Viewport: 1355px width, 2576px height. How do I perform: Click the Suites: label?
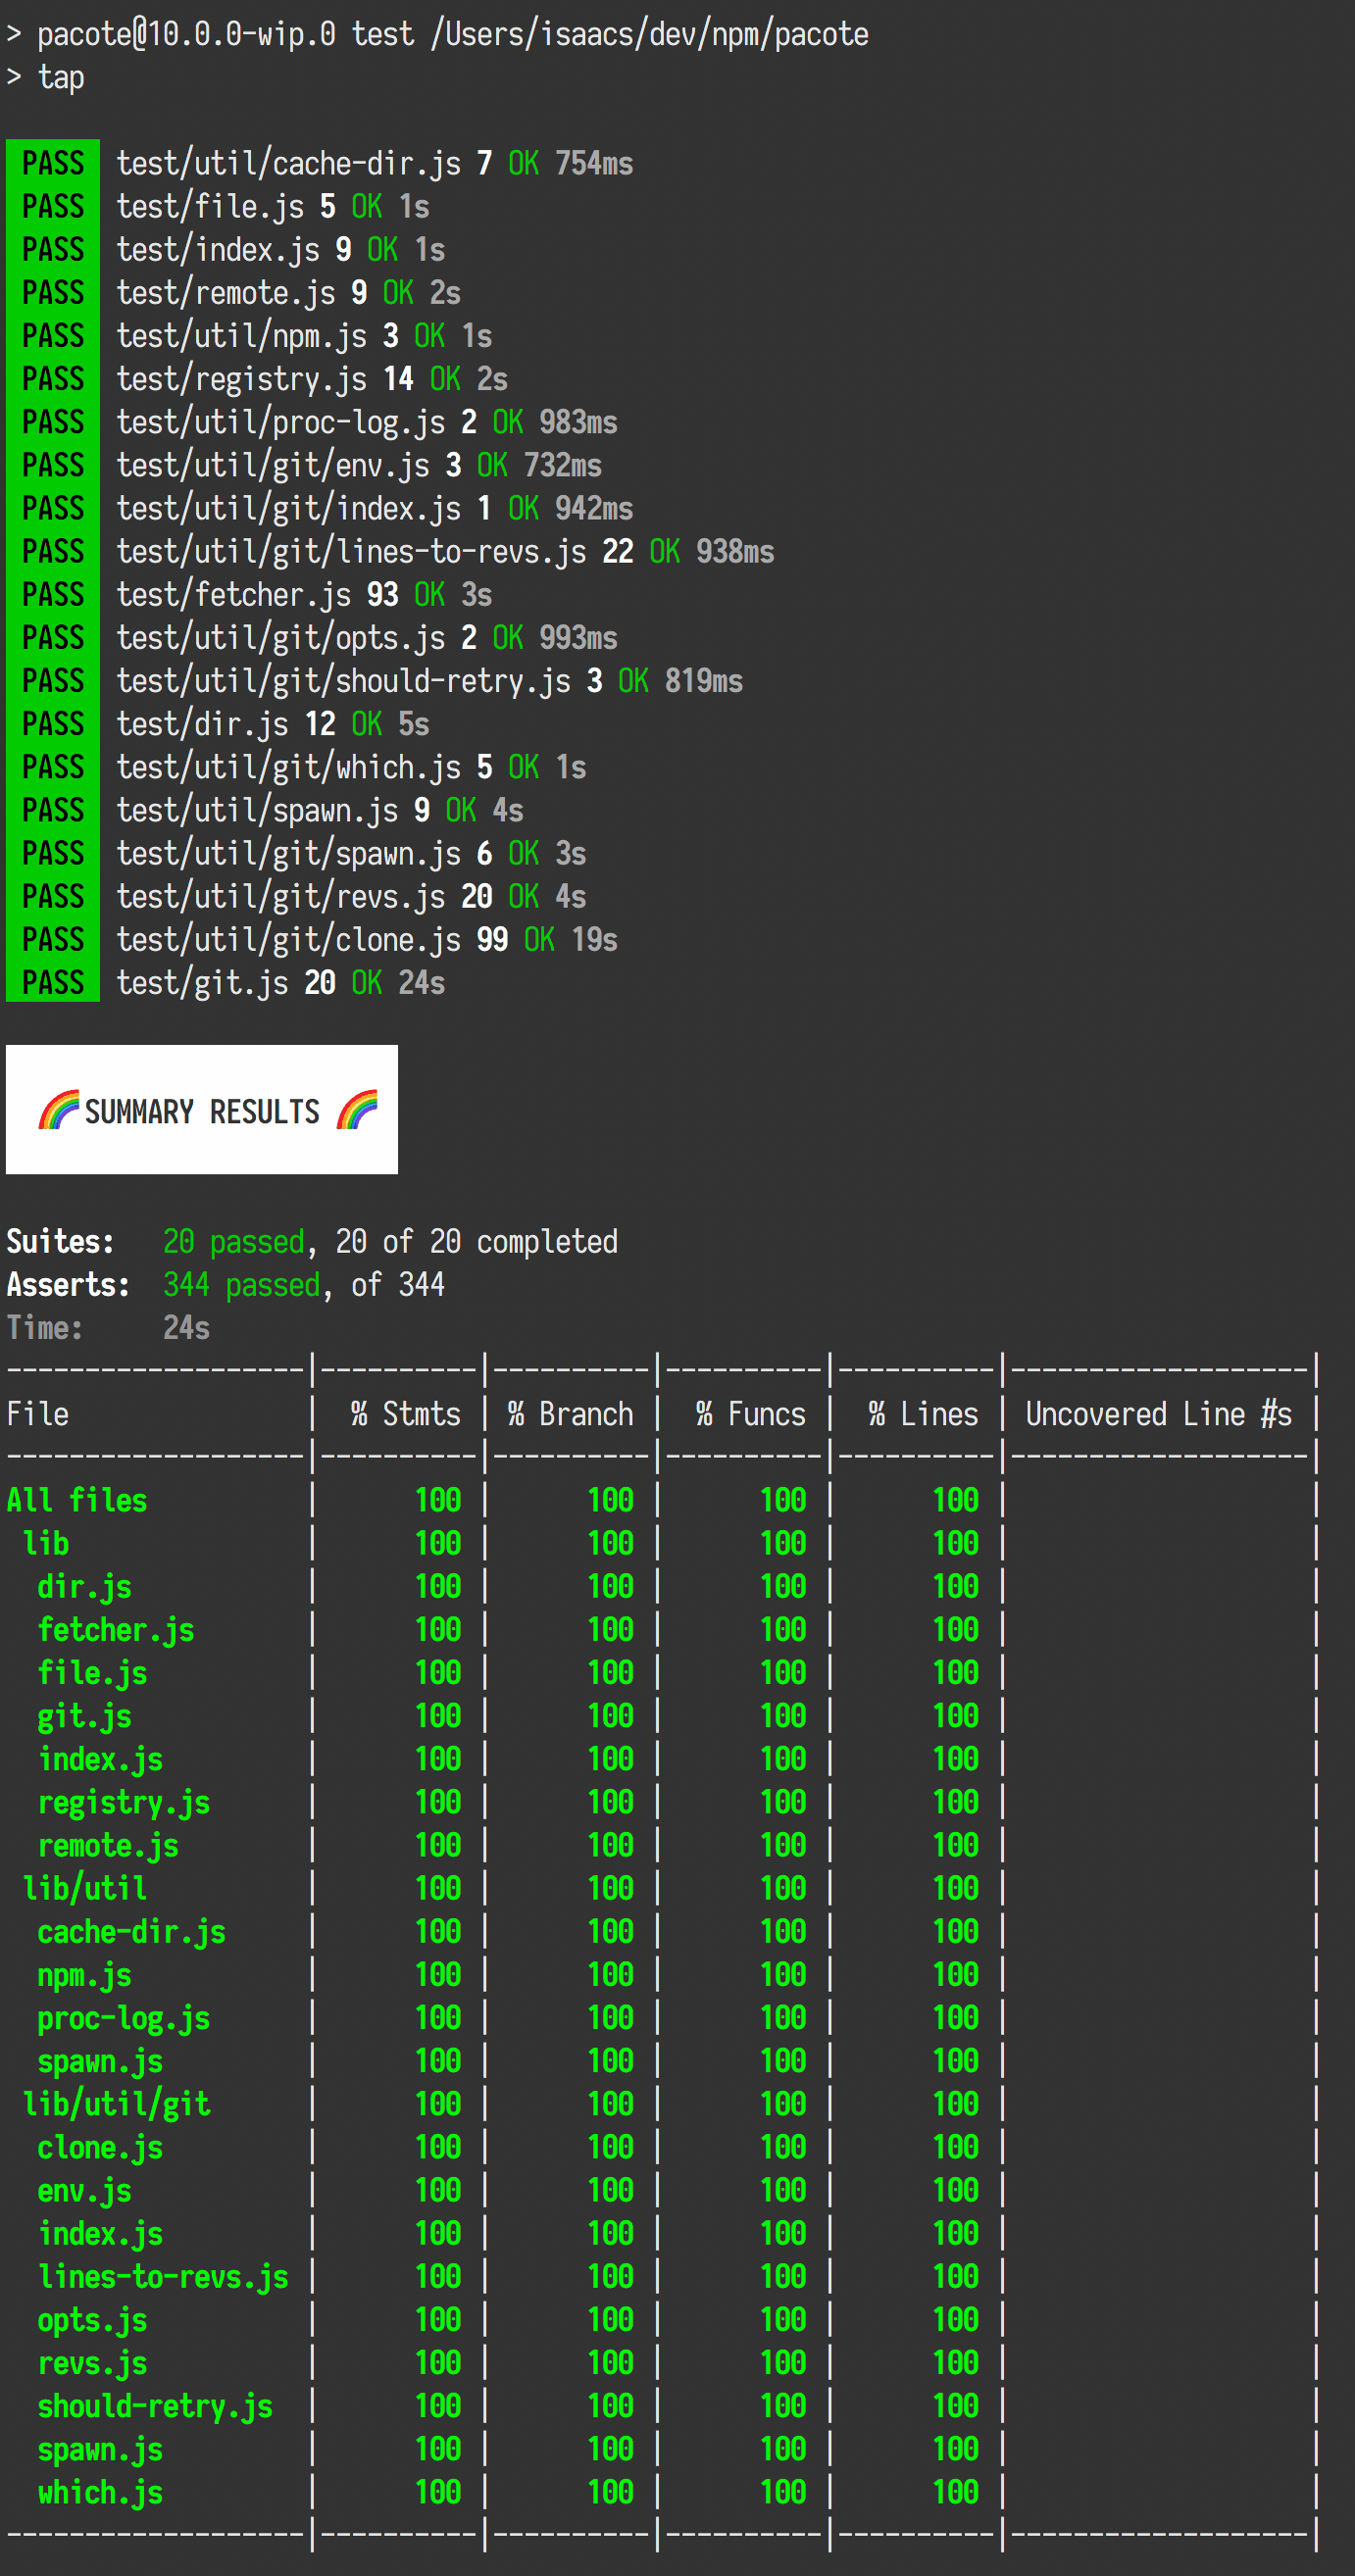click(60, 1241)
